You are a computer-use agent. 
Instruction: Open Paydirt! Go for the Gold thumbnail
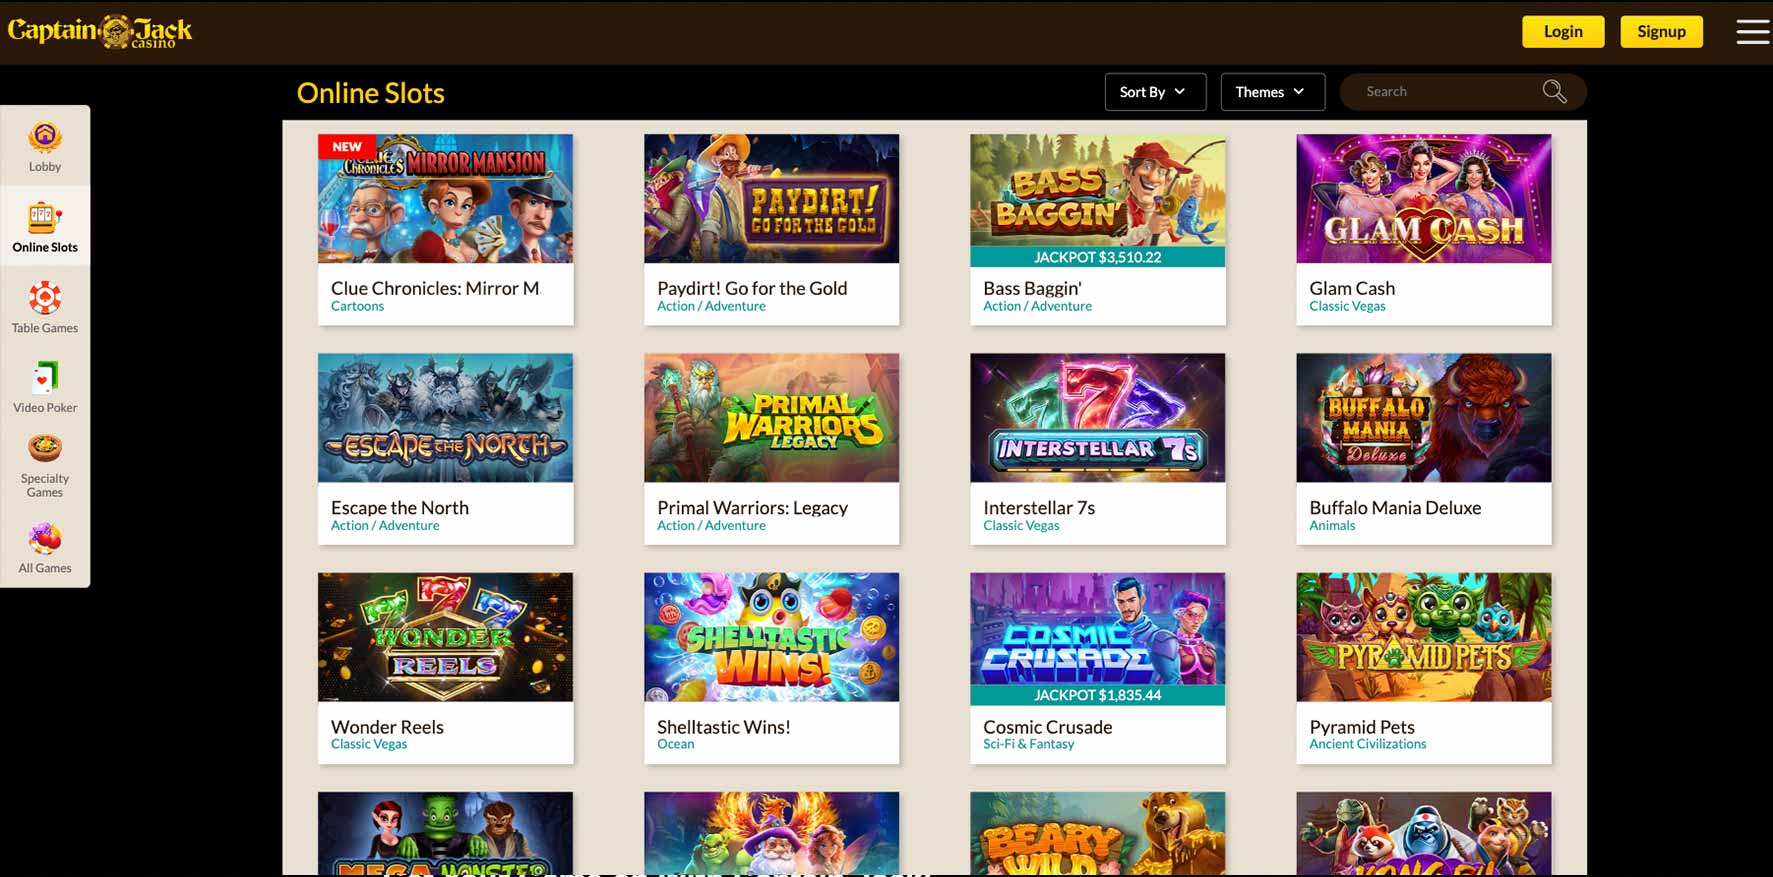[771, 198]
